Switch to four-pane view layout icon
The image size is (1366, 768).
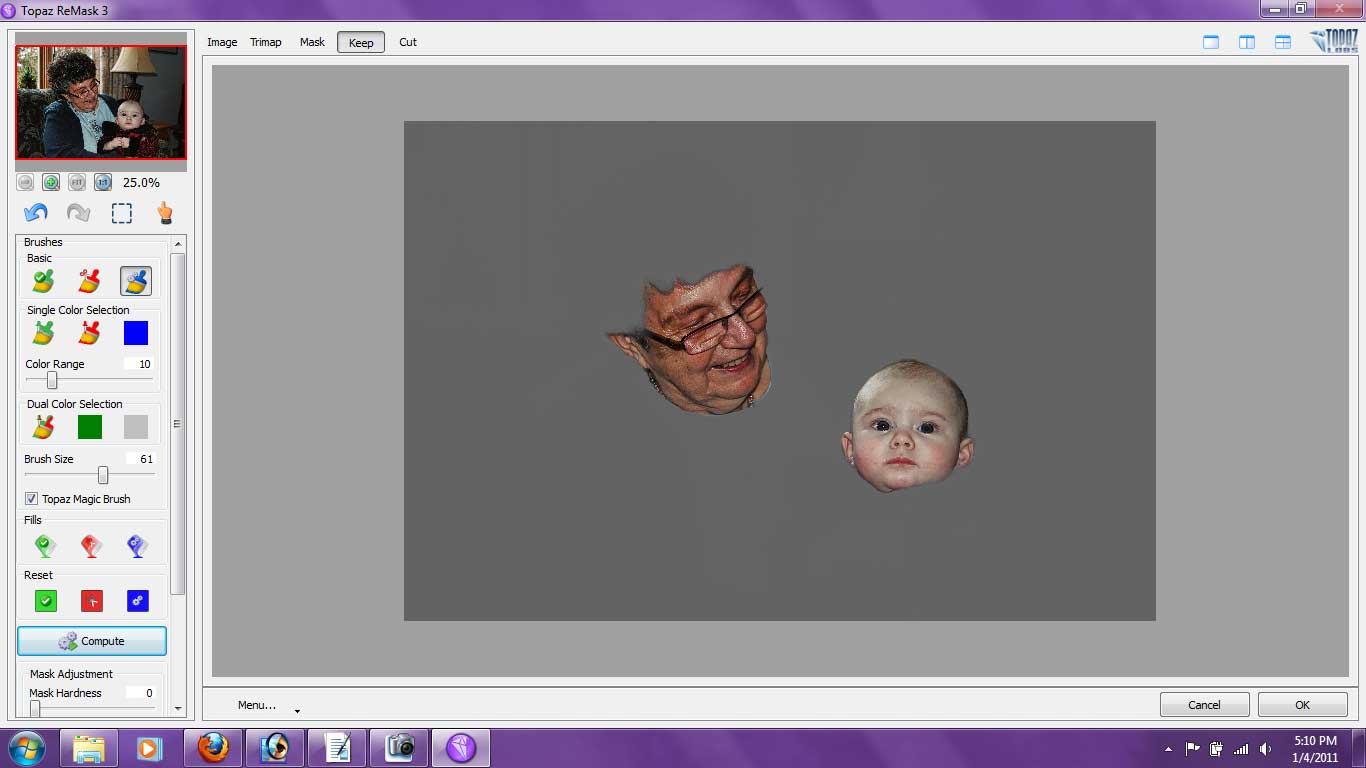click(1283, 42)
